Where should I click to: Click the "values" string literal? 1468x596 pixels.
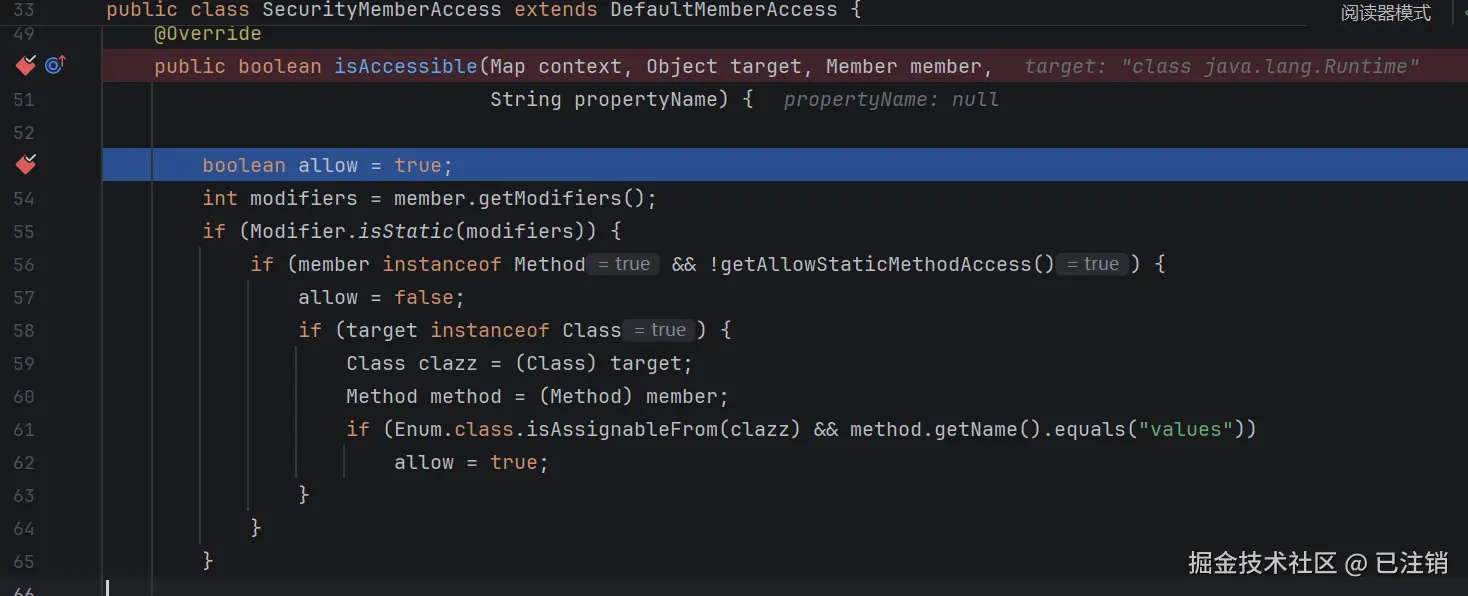(1187, 429)
